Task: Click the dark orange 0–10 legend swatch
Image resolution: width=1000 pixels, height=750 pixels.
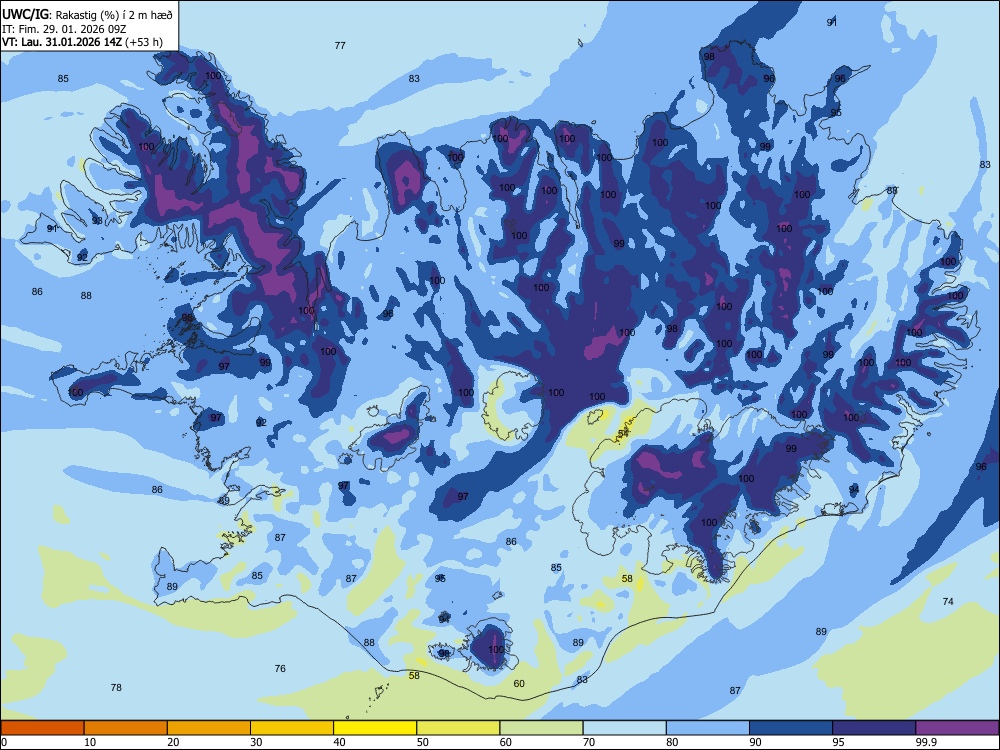Action: (x=42, y=728)
